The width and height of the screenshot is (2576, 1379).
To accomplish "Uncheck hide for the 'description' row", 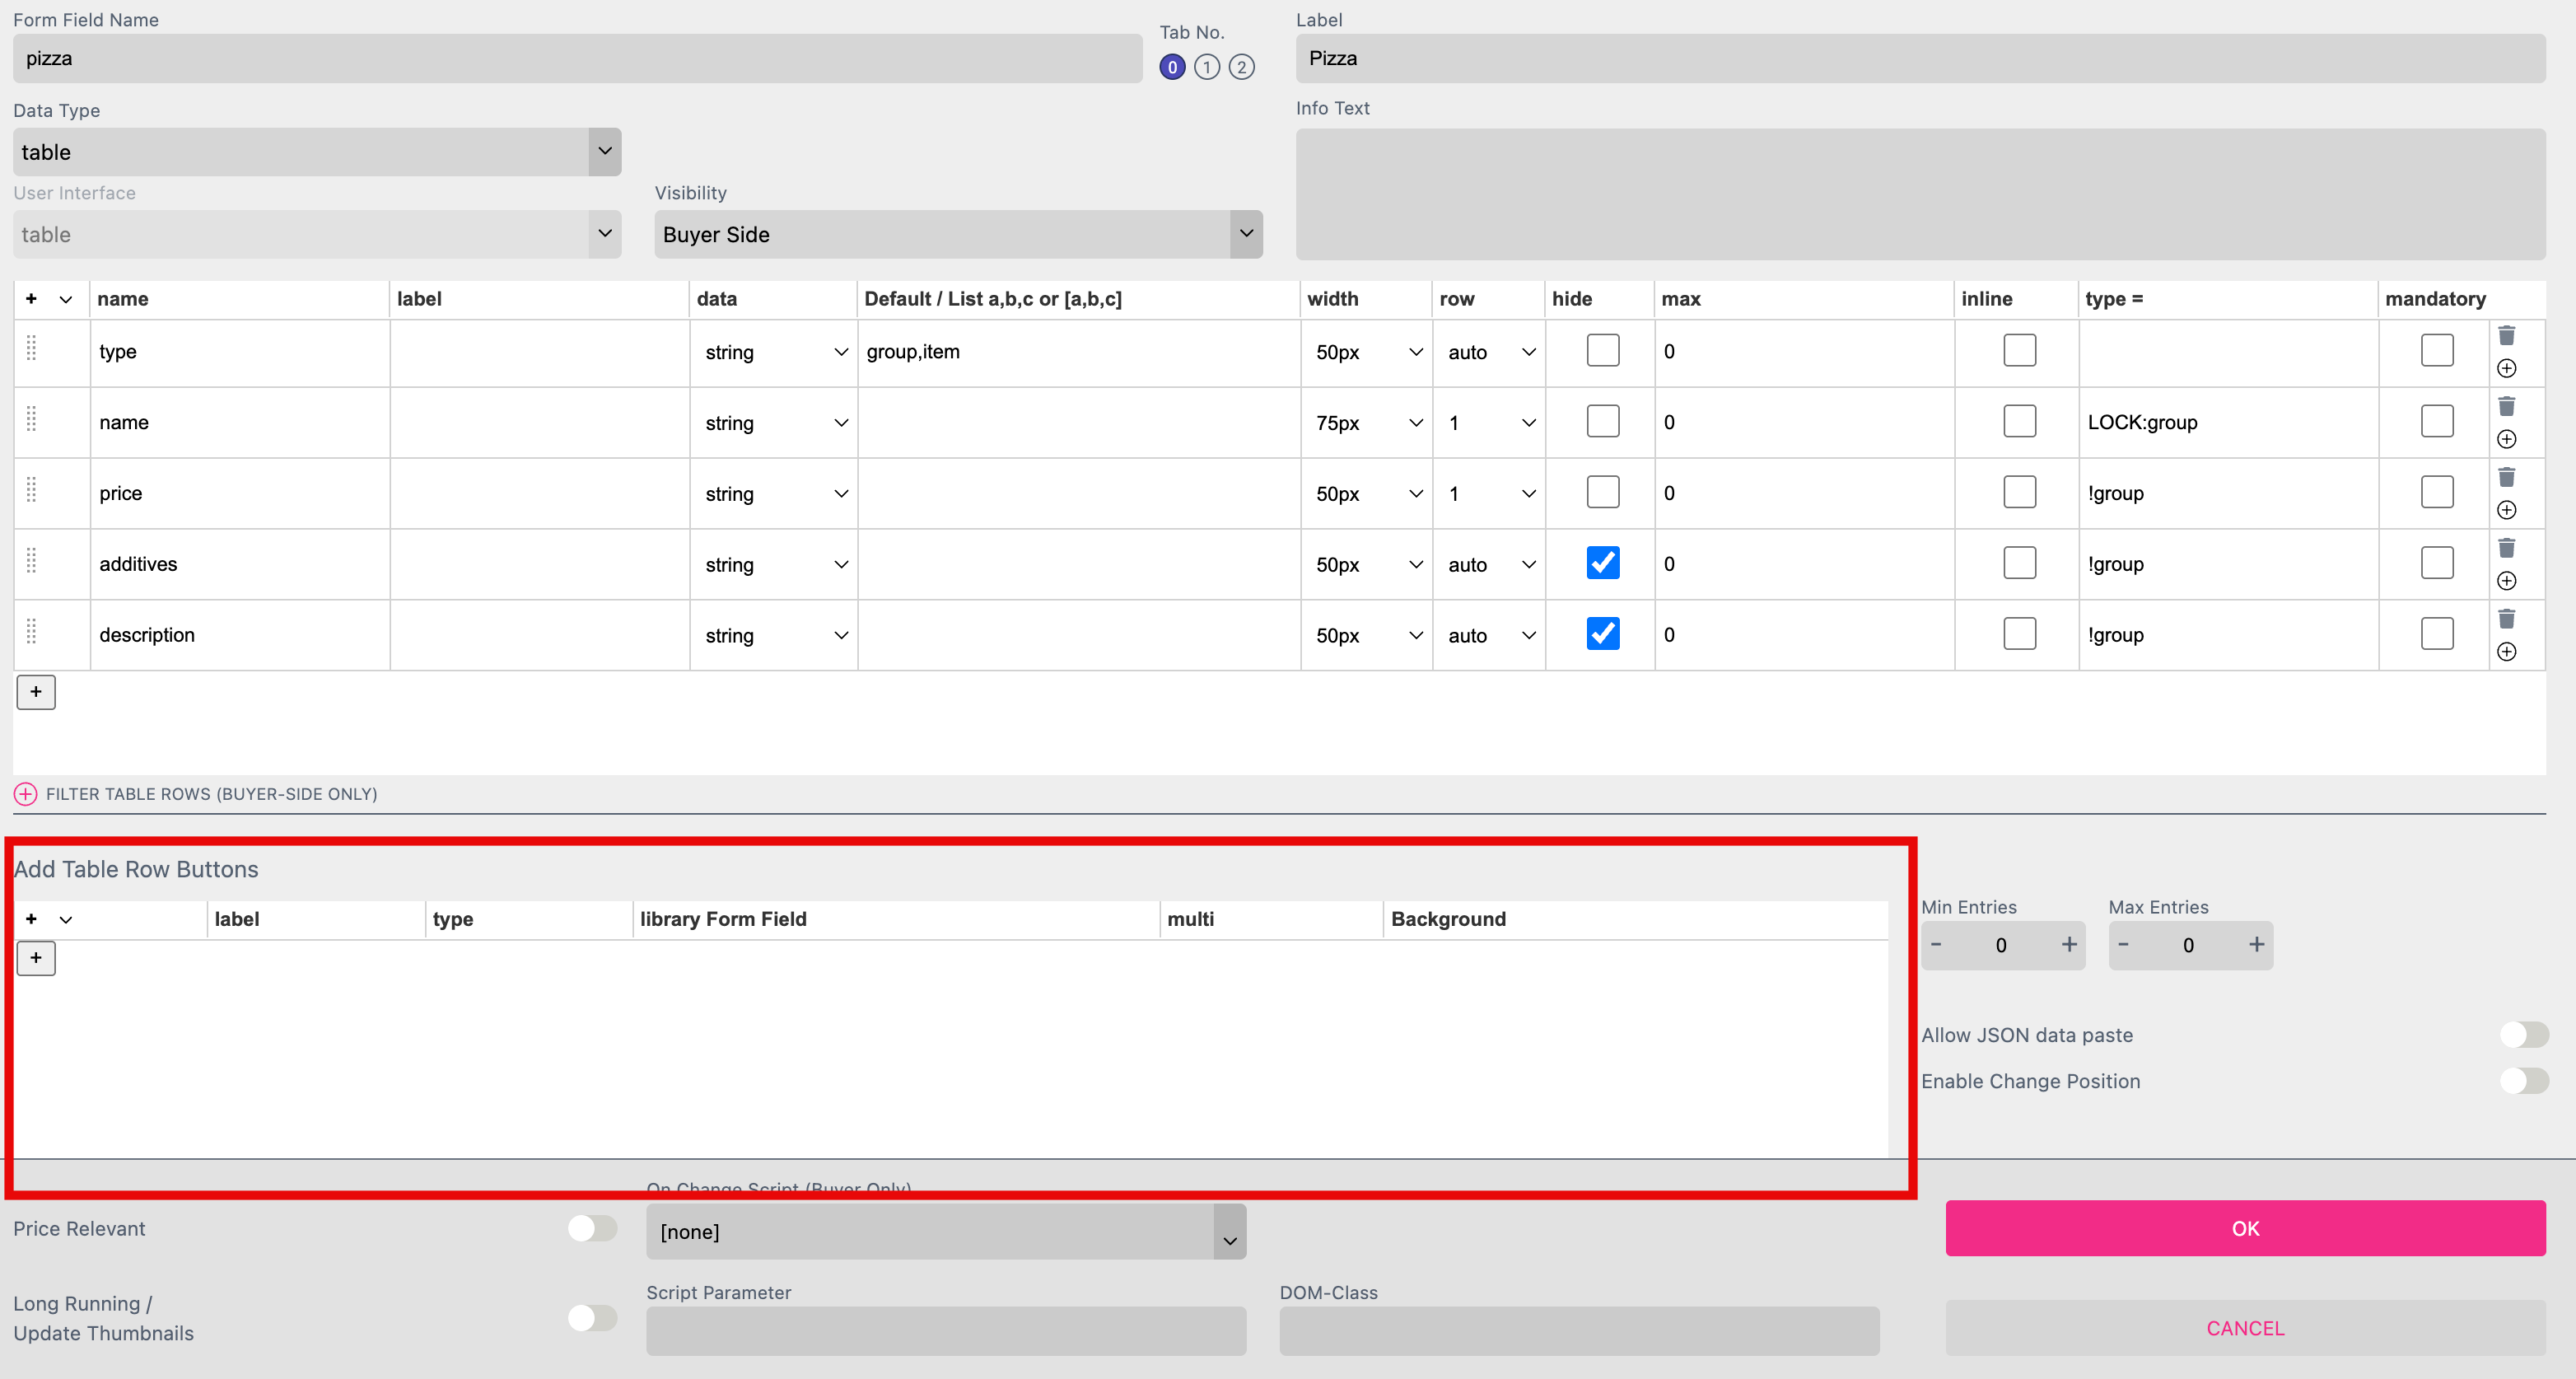I will click(x=1603, y=634).
